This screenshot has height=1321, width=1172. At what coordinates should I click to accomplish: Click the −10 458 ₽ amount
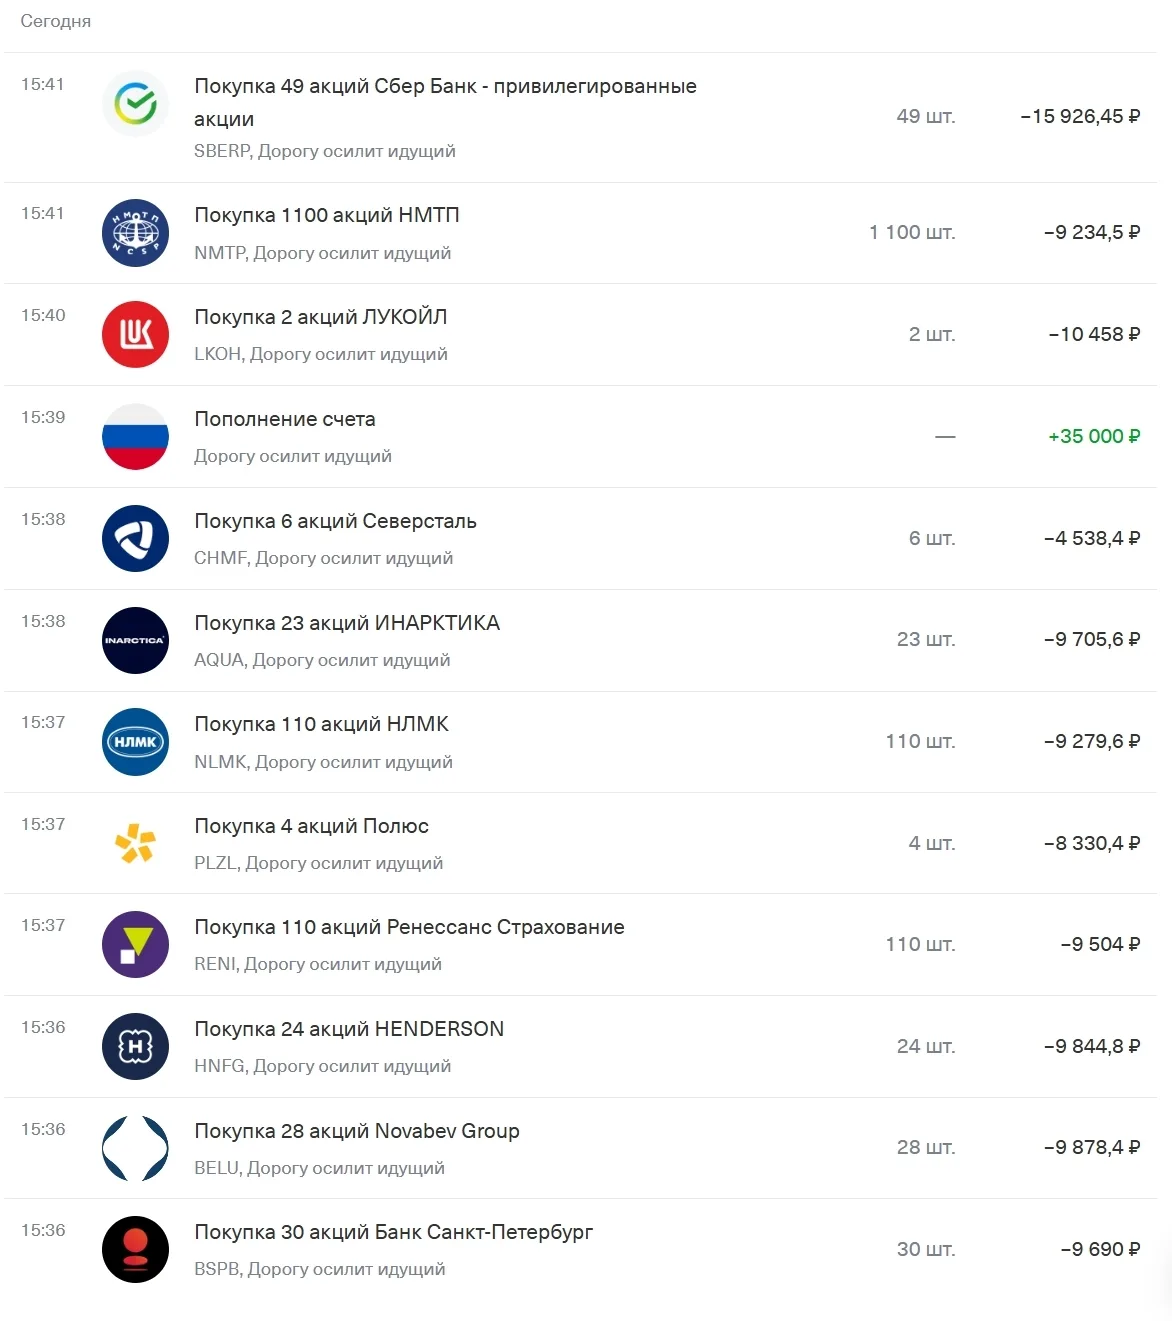click(1094, 335)
